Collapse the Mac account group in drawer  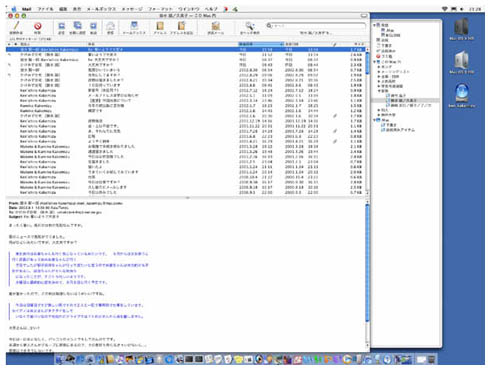tap(374, 120)
